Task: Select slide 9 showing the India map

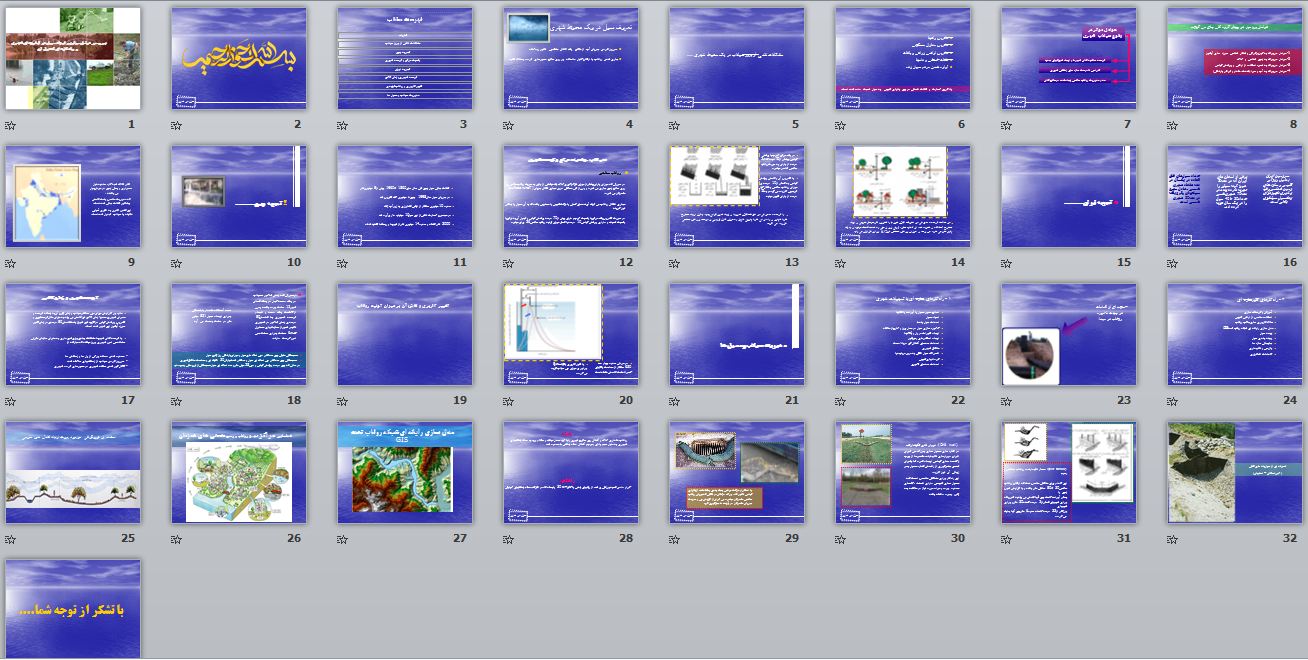Action: tap(73, 197)
